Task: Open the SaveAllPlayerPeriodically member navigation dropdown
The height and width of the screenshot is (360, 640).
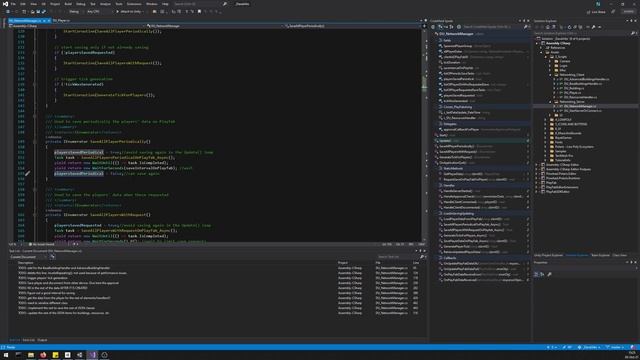Action: [x=352, y=26]
